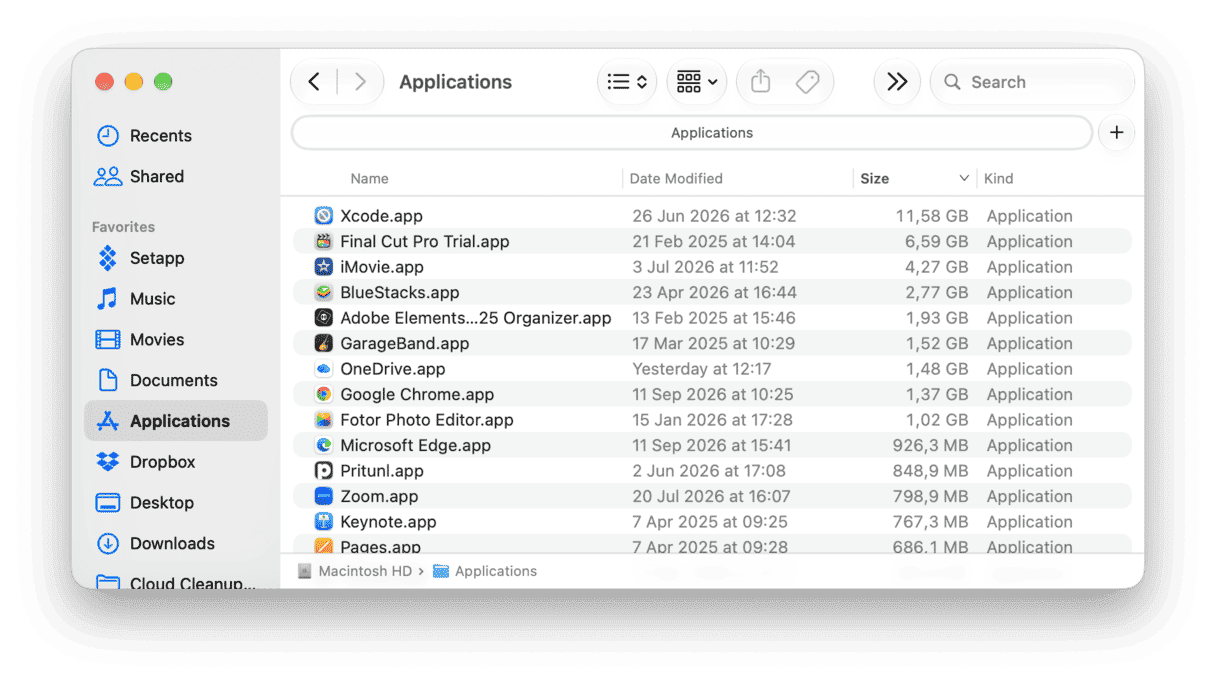
Task: Select the Pritunl.app file name
Action: 382,471
